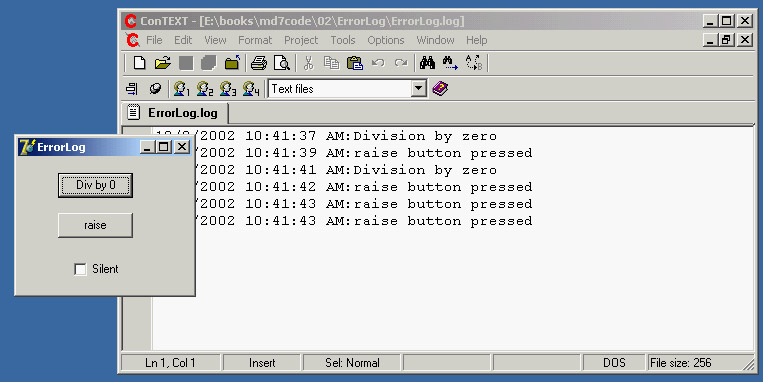Open the Help menu

coord(476,40)
